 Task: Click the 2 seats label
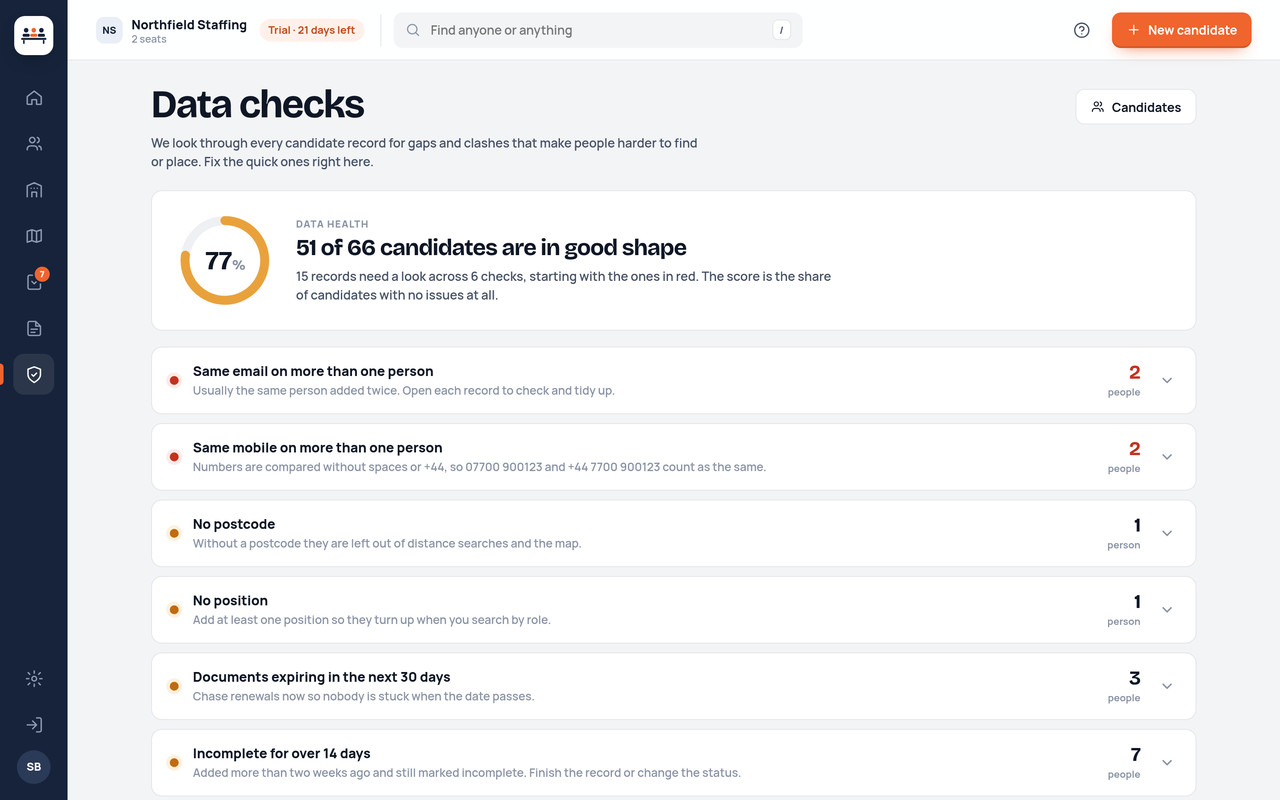pos(149,40)
